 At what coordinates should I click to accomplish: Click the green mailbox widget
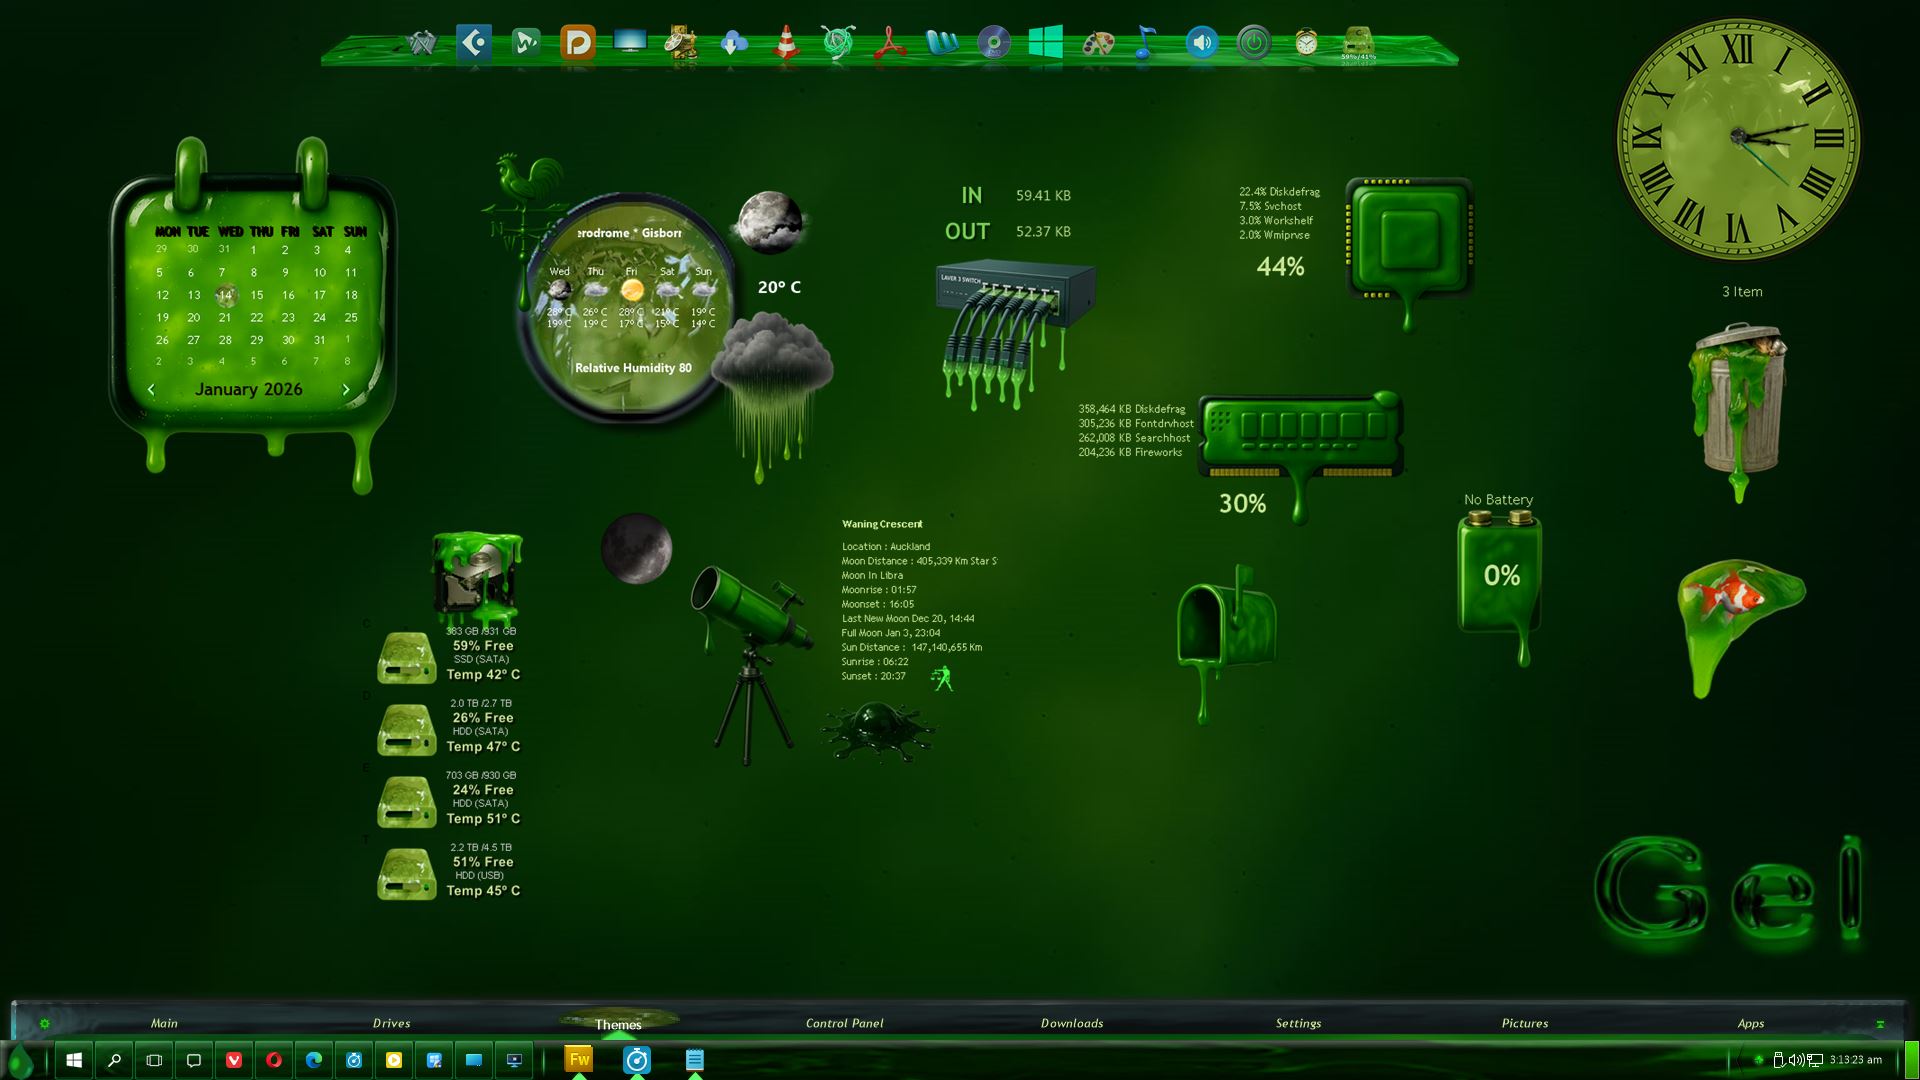point(1225,630)
